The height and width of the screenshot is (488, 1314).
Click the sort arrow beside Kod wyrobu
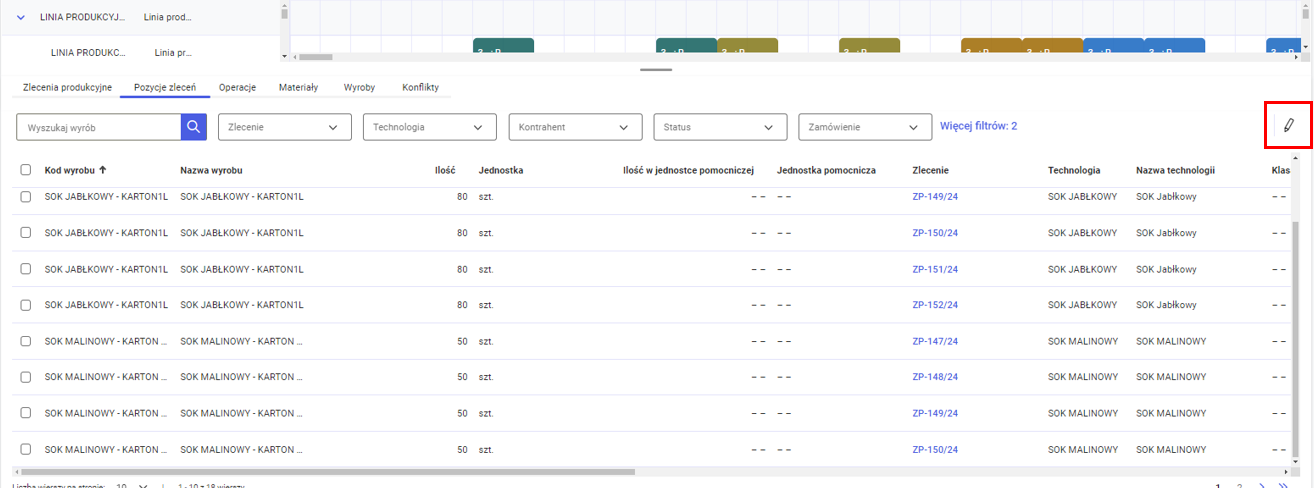(x=103, y=170)
